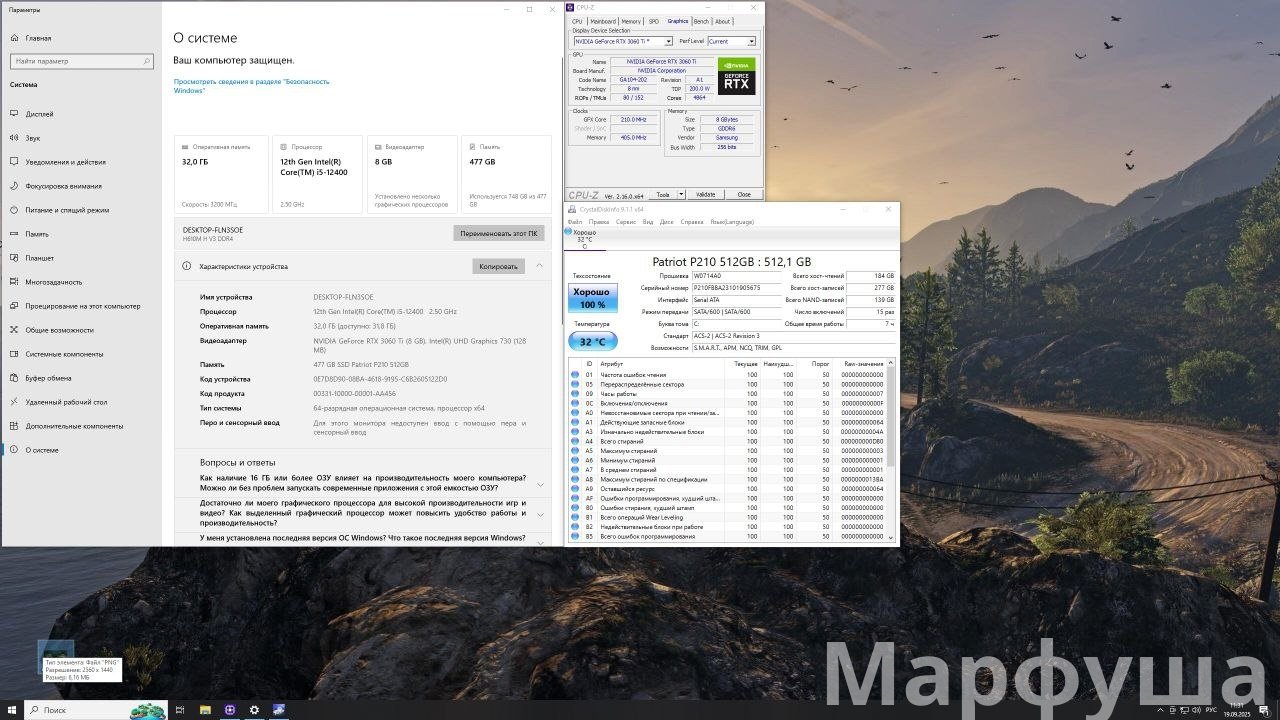1280x720 pixels.
Task: Click the Tools dropdown arrow in CPU-Z
Action: 682,195
